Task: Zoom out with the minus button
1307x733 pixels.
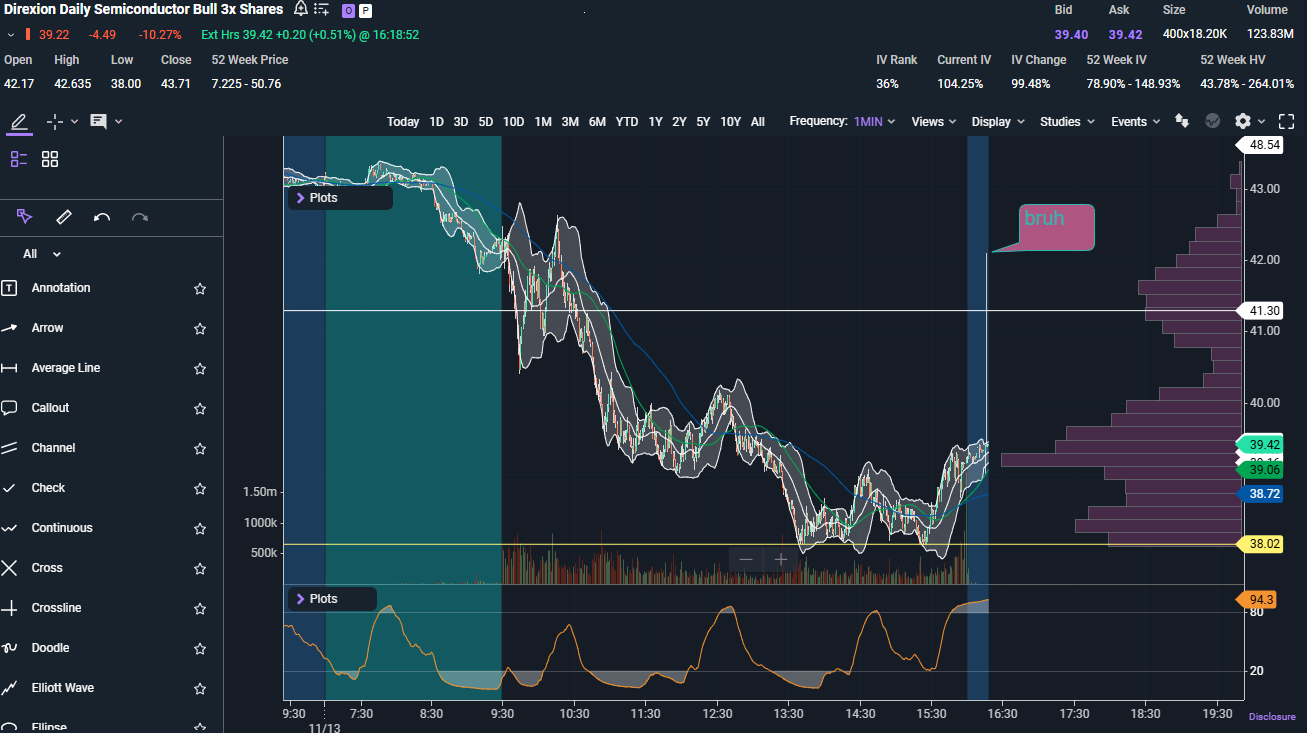Action: 746,559
